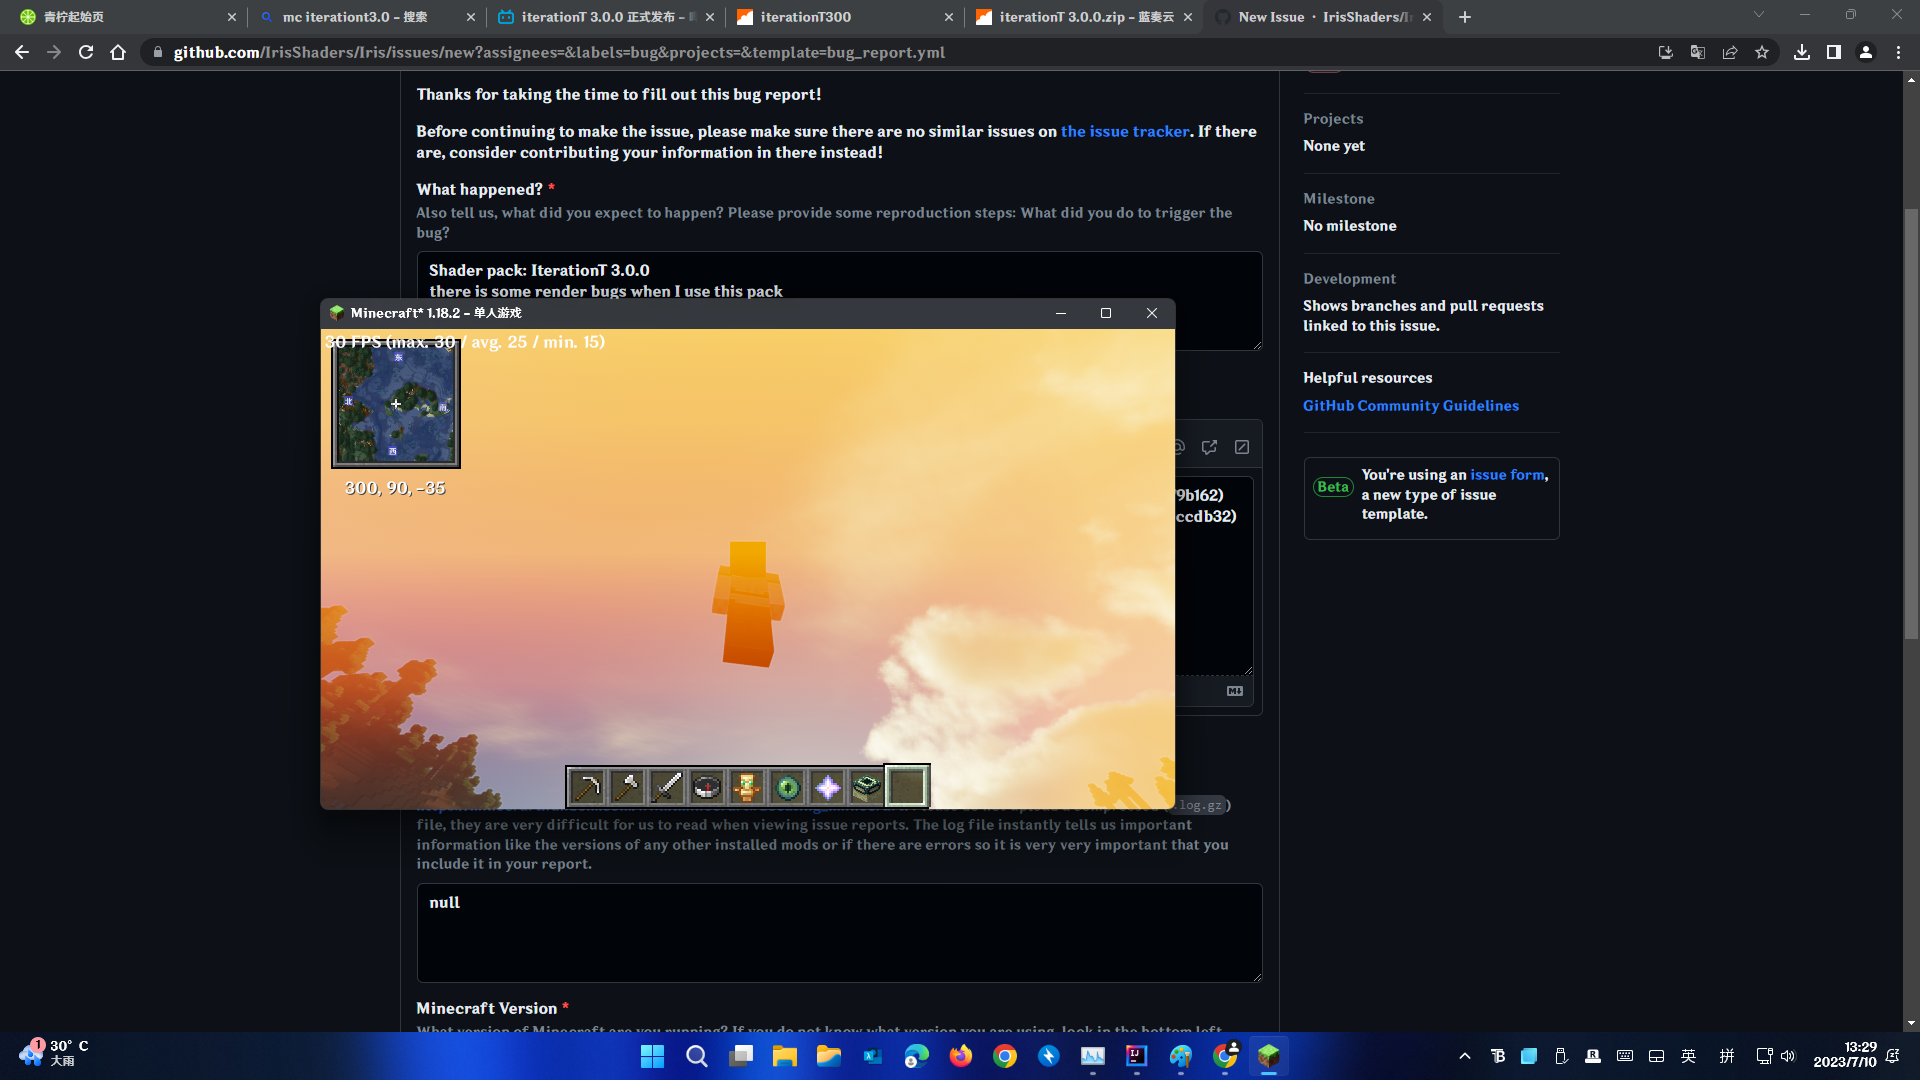Image resolution: width=1920 pixels, height=1080 pixels.
Task: Expand the hidden system tray icons
Action: point(1464,1056)
